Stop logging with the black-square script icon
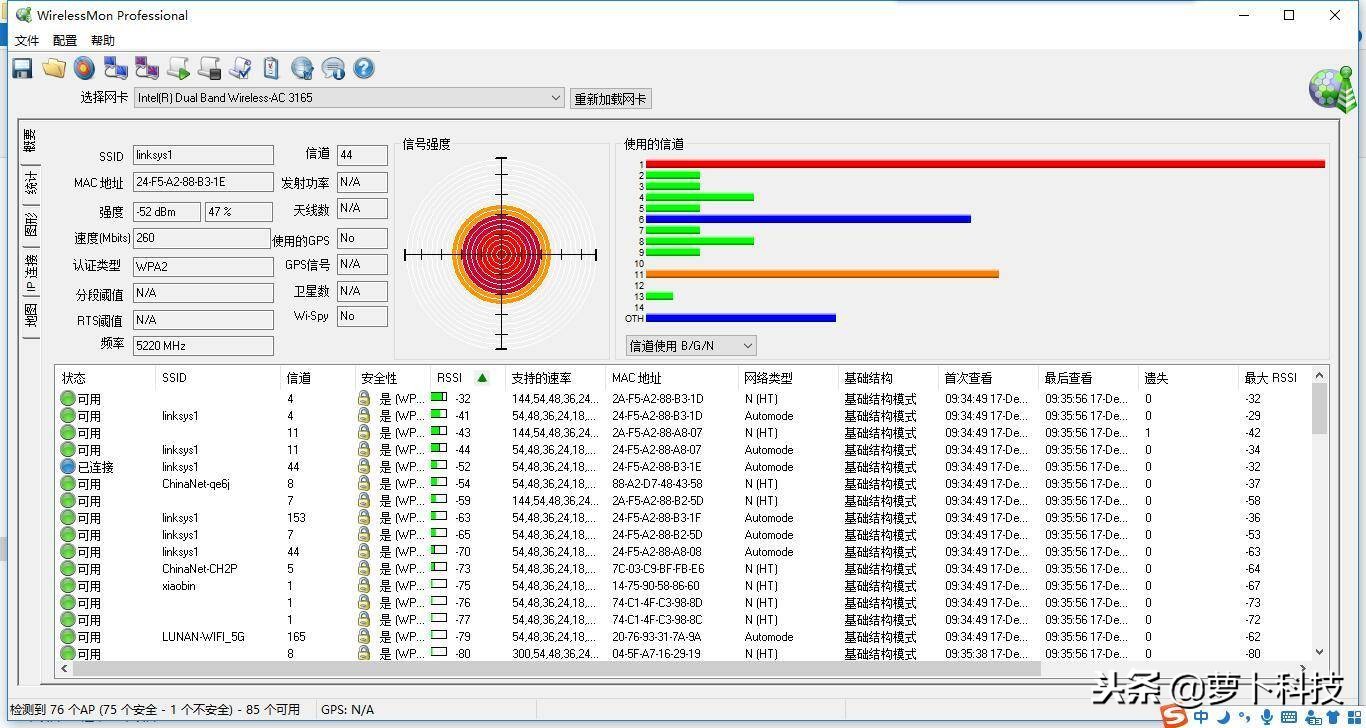 [209, 68]
